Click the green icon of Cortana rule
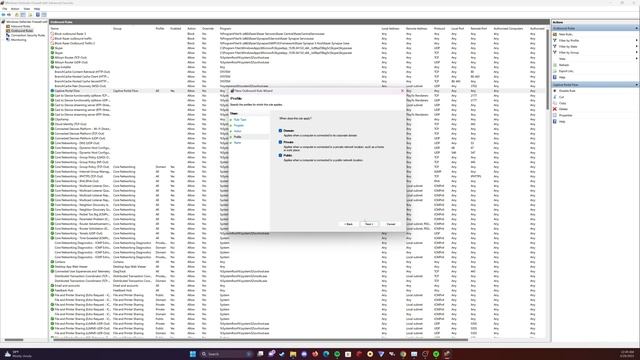The image size is (640, 360). 52,262
